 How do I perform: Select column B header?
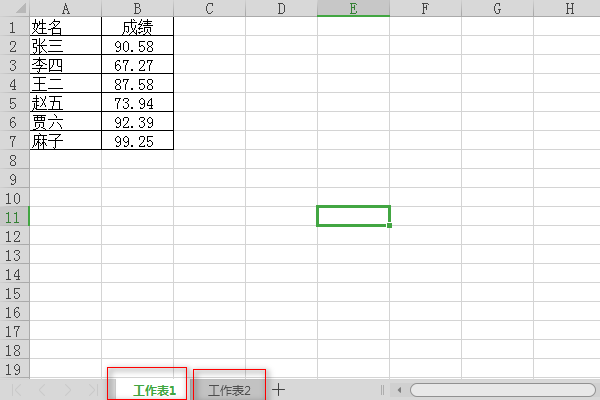pos(137,8)
